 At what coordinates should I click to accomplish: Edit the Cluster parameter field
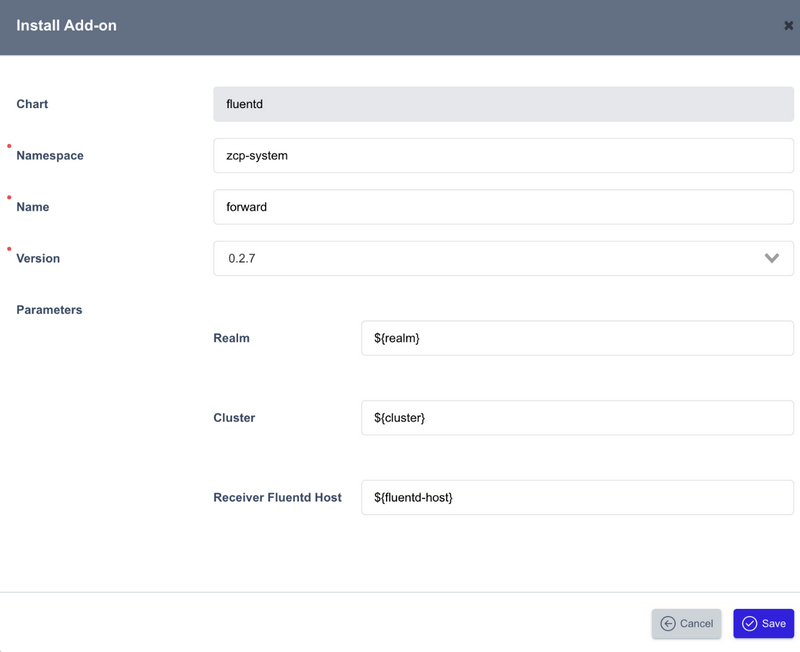point(577,417)
